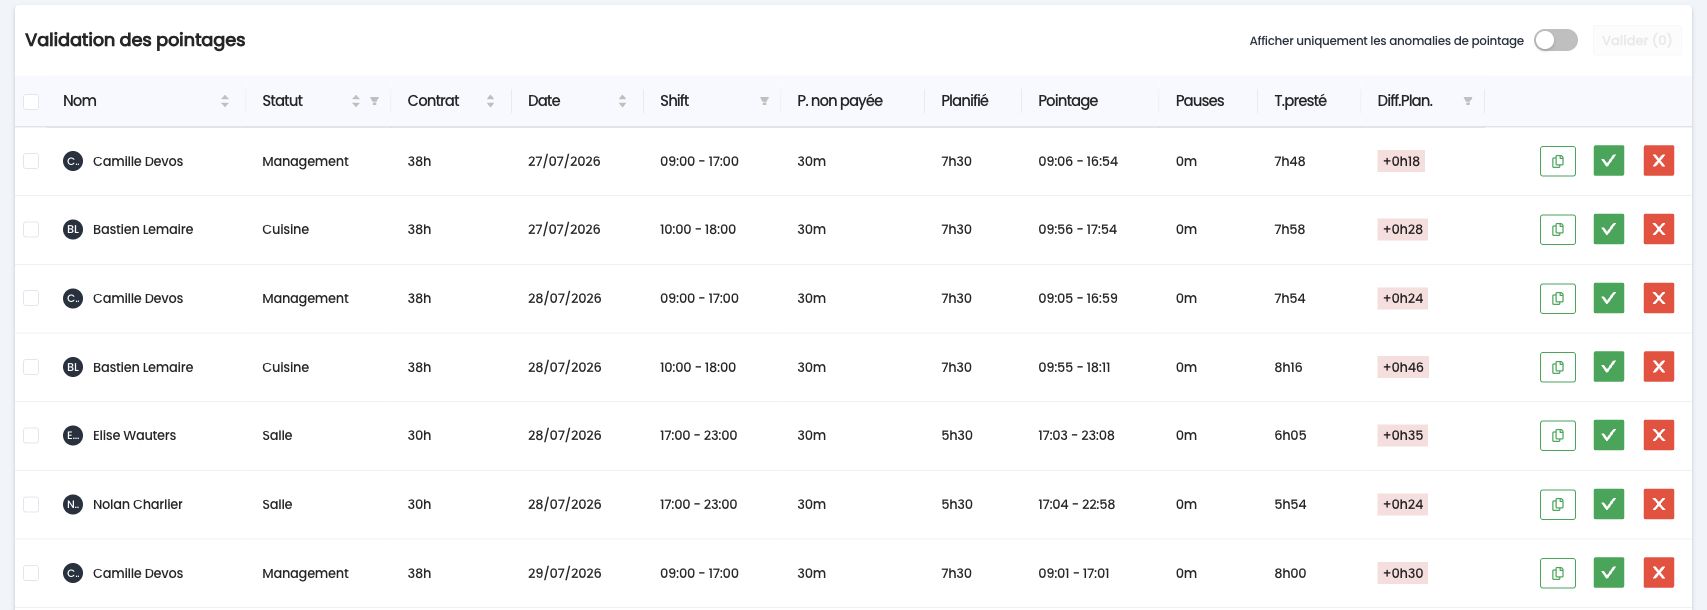Copy Bastien Lemaire's 28/07/2026 time entry
This screenshot has height=610, width=1707.
click(x=1557, y=367)
